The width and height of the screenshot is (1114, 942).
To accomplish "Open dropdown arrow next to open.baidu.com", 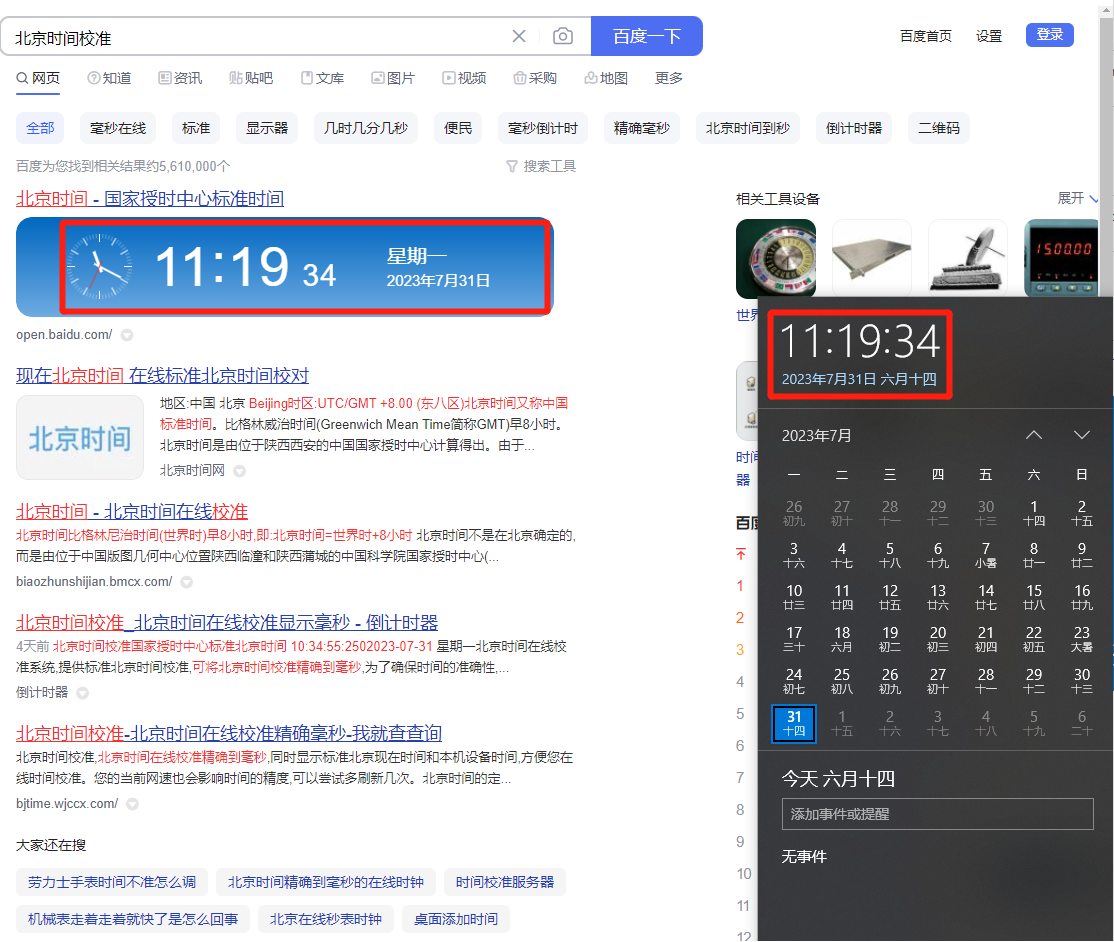I will [127, 335].
